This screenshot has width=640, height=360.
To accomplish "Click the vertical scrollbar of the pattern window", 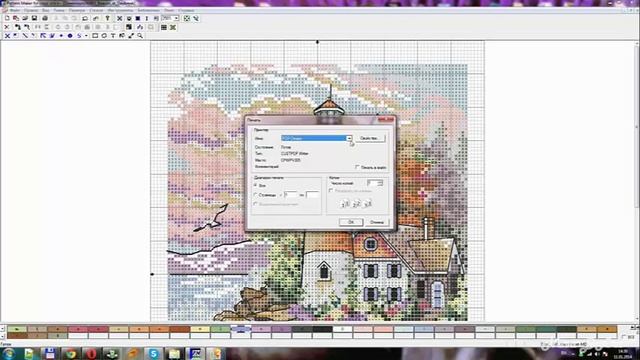I will (x=637, y=180).
